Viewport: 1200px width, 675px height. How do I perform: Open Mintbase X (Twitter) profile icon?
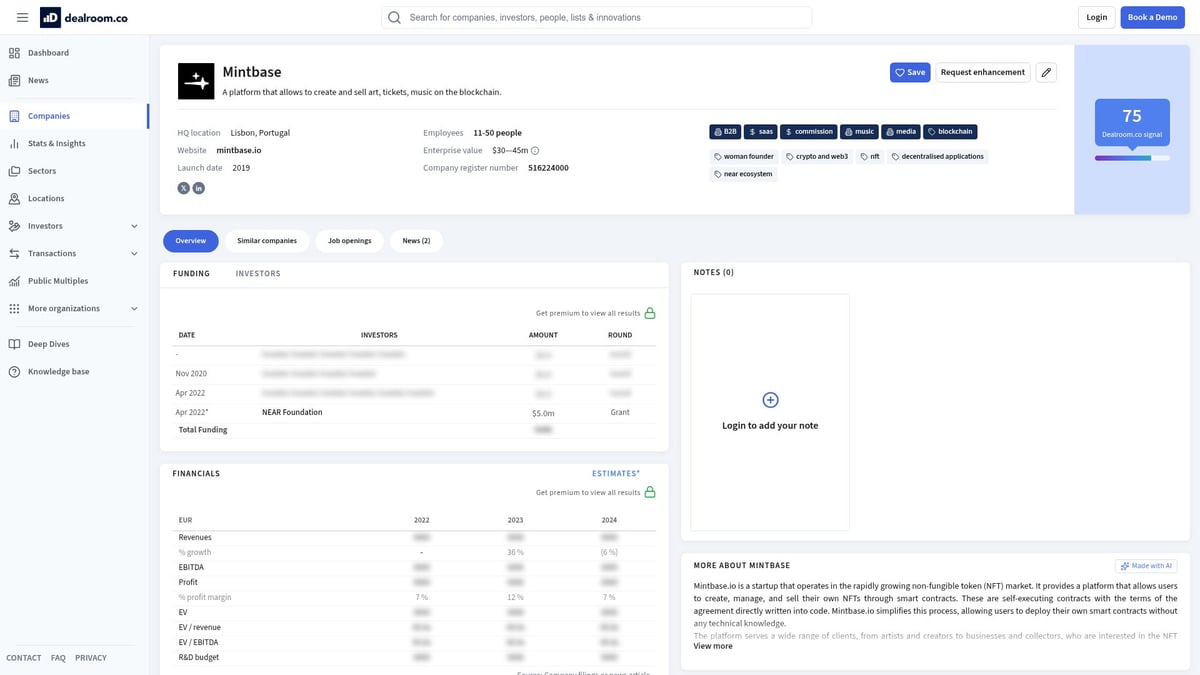184,188
